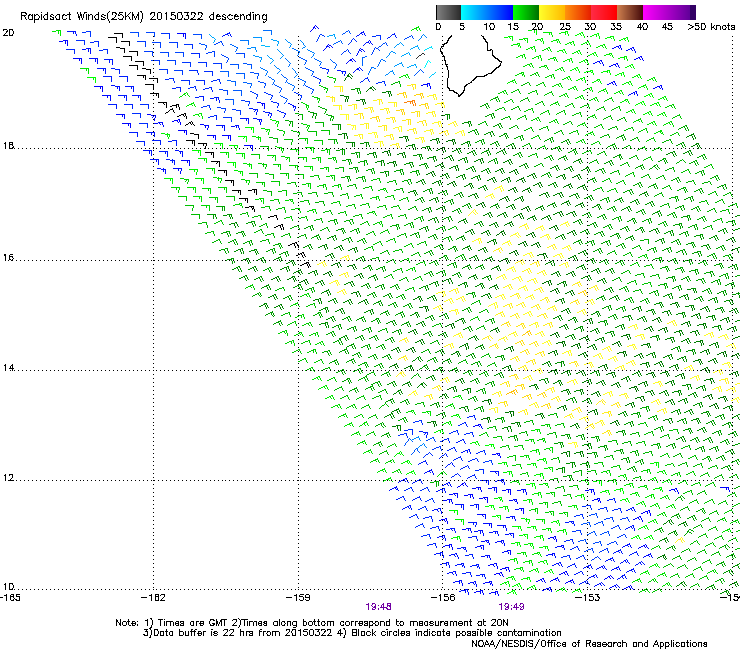Click the Hawaii island coastline outline
The height and width of the screenshot is (650, 740).
pyautogui.click(x=470, y=65)
